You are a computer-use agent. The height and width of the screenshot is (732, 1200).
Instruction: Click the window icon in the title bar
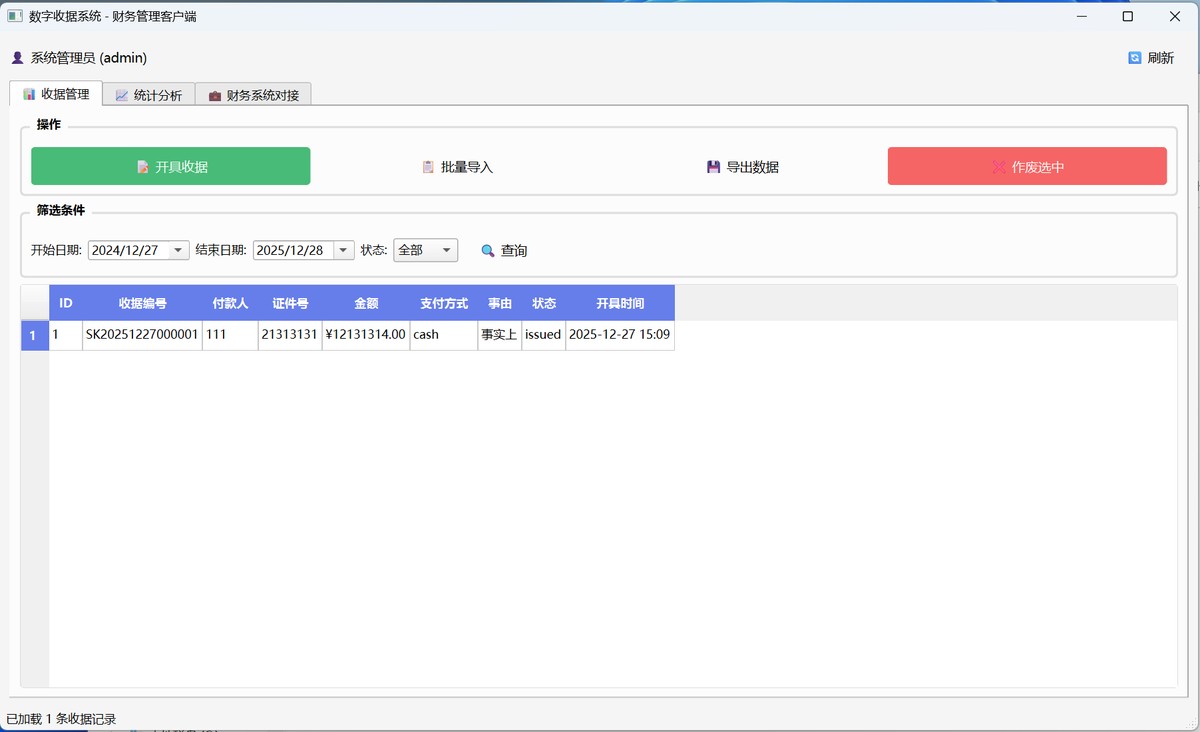click(x=14, y=15)
